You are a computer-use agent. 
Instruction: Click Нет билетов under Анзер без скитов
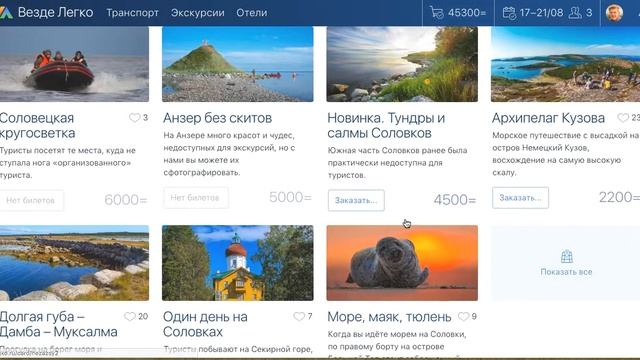[x=196, y=198]
